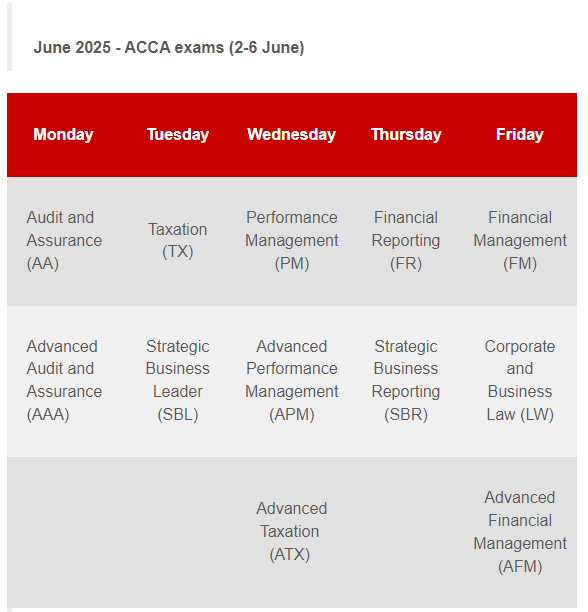Click Strategic Business Leader (SBL) cell
This screenshot has height=612, width=588.
point(178,381)
